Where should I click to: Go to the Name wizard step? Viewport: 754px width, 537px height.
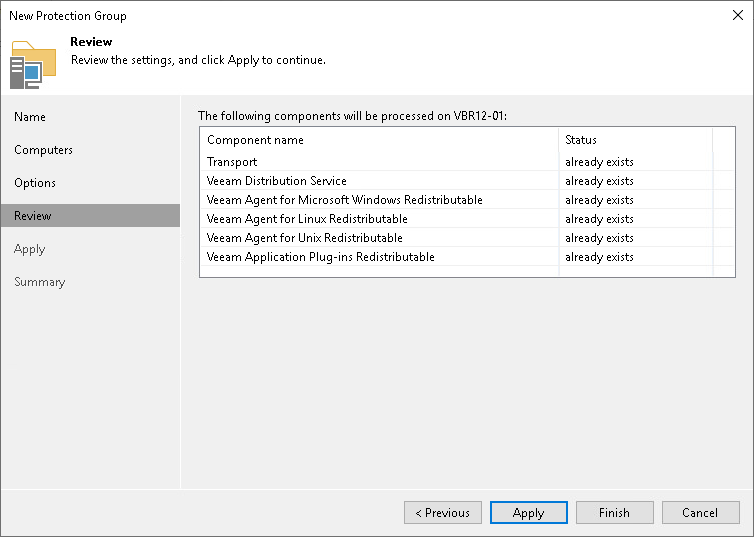[30, 117]
